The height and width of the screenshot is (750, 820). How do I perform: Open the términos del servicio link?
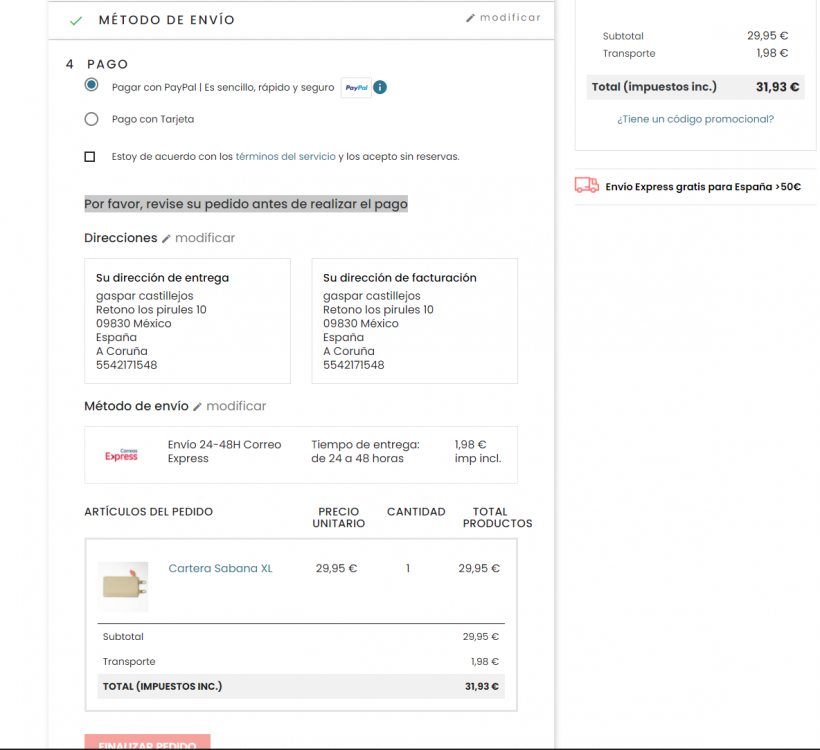(x=286, y=156)
